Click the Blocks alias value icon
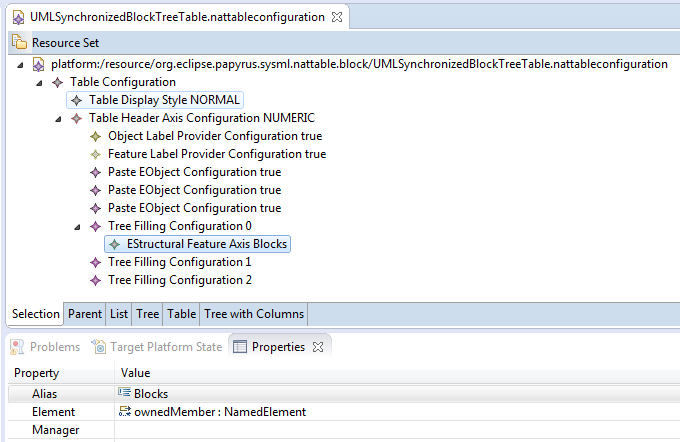This screenshot has width=680, height=442. pyautogui.click(x=124, y=393)
